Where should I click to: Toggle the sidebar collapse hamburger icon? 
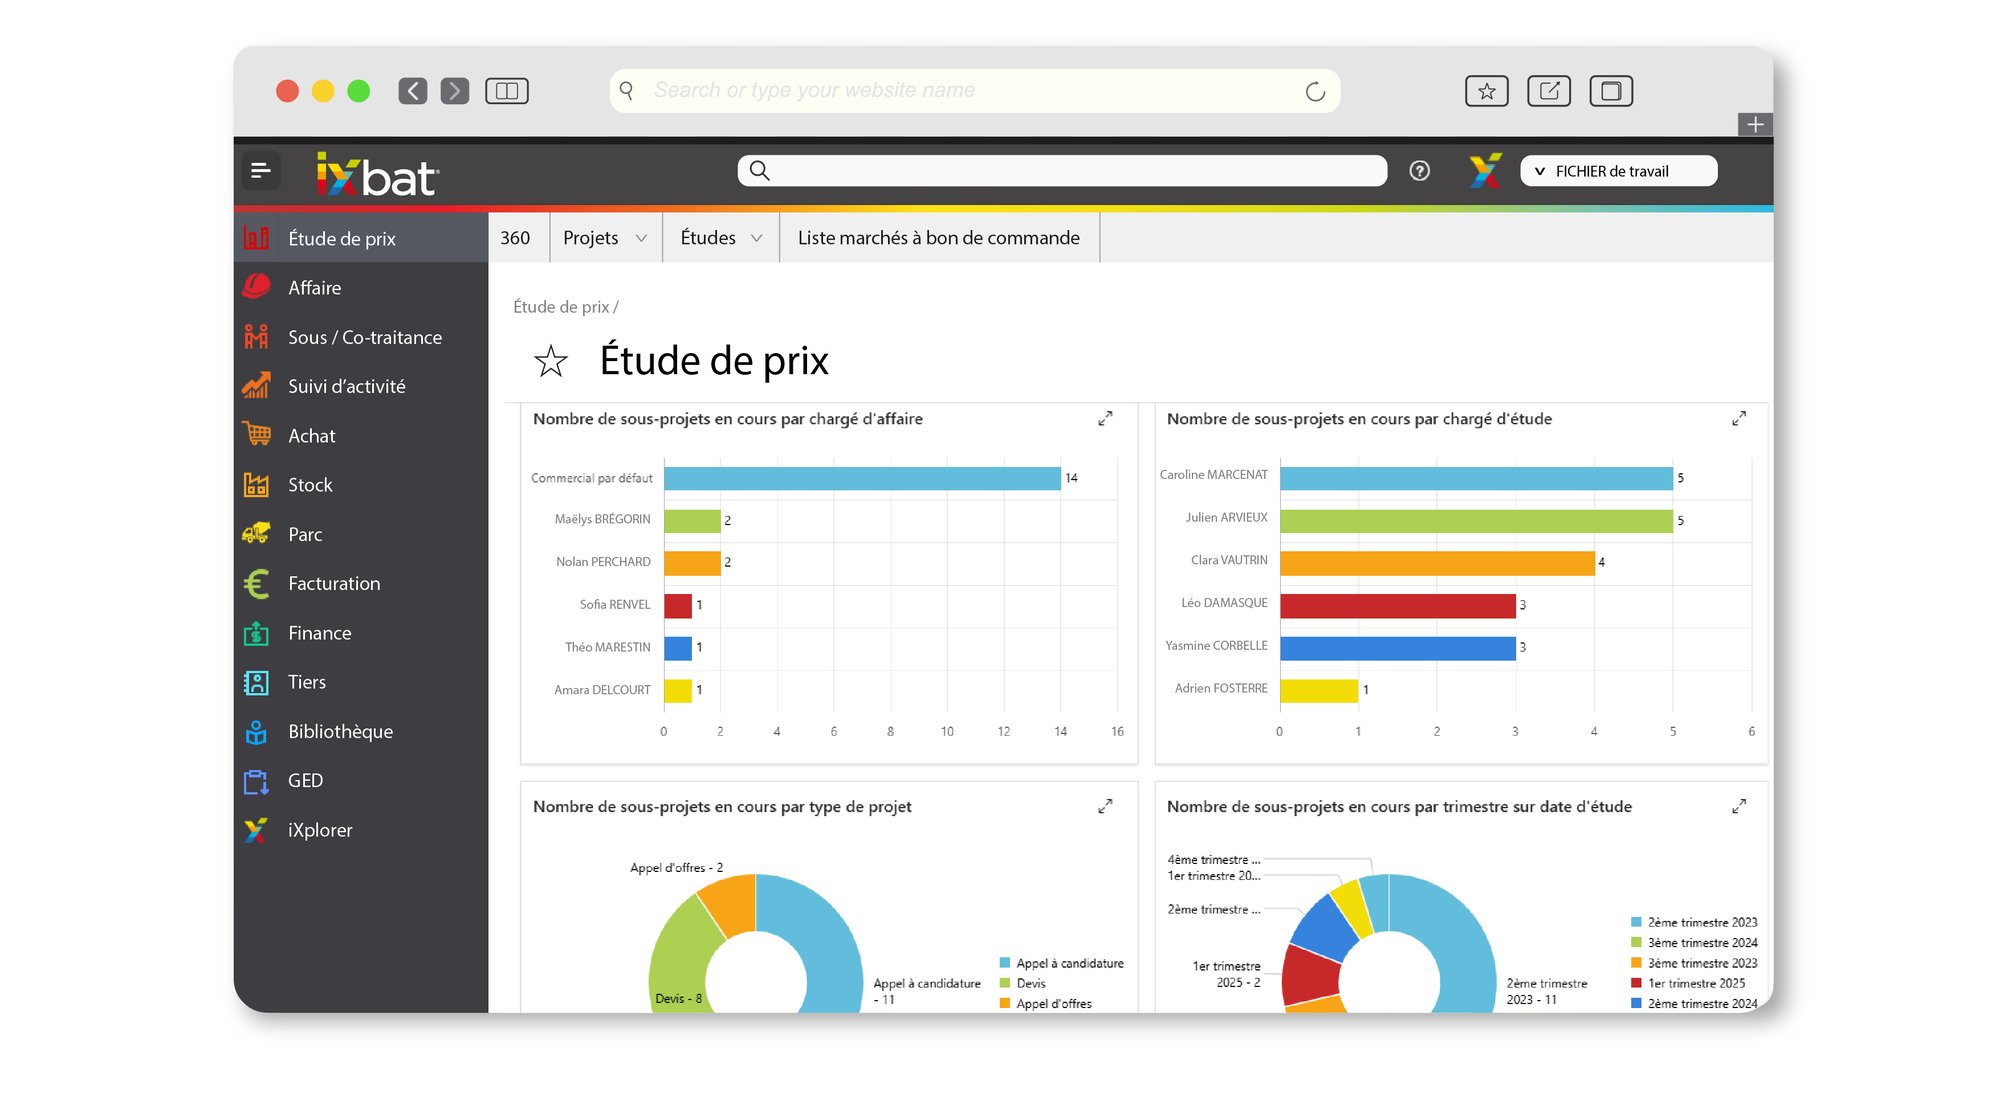pos(261,170)
